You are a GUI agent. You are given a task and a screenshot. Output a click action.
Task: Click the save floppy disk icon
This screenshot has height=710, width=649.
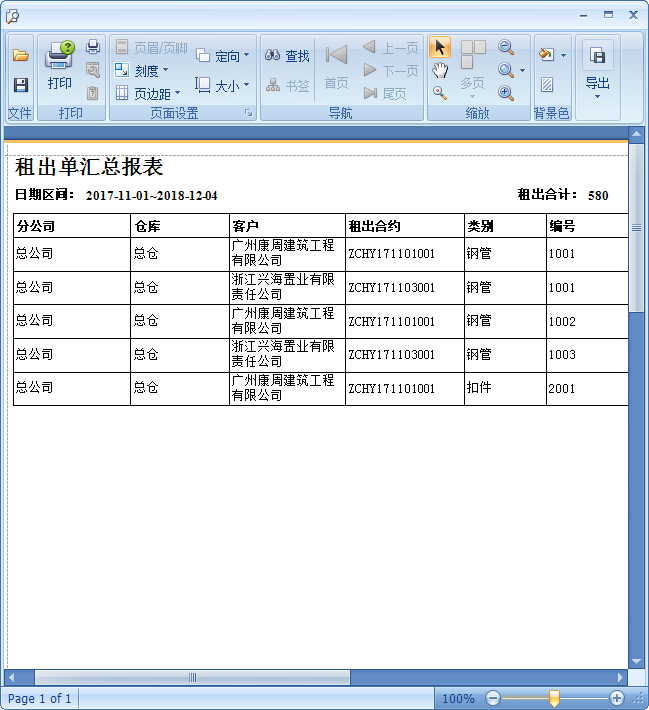[x=20, y=85]
